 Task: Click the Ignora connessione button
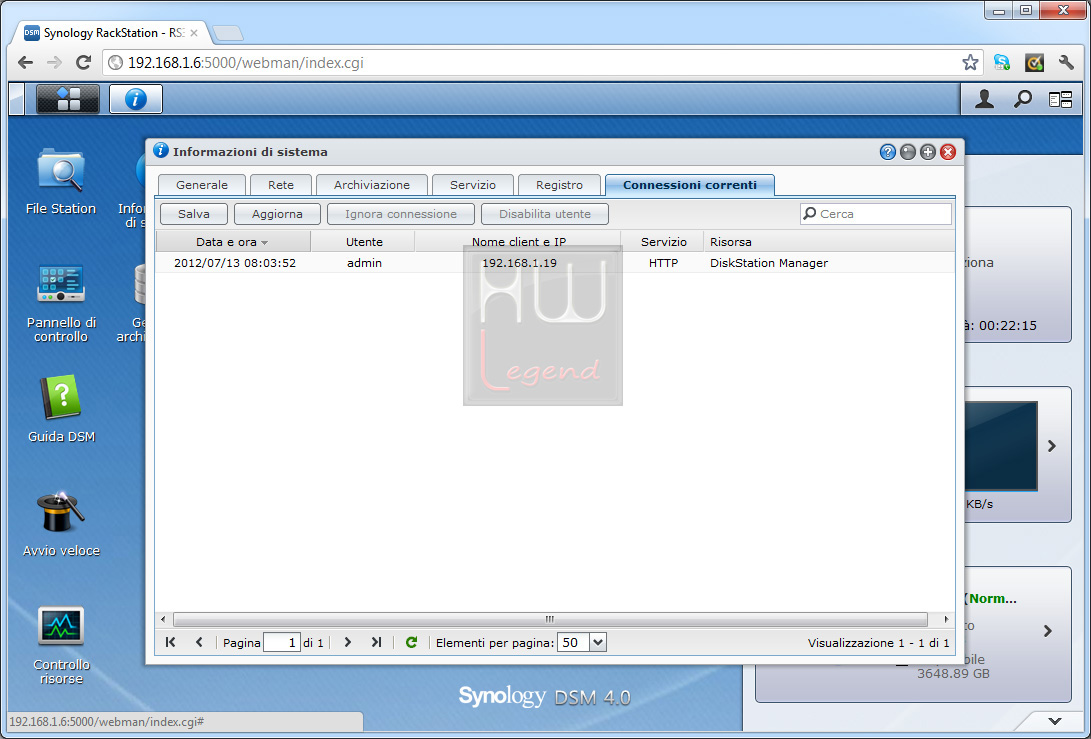401,214
